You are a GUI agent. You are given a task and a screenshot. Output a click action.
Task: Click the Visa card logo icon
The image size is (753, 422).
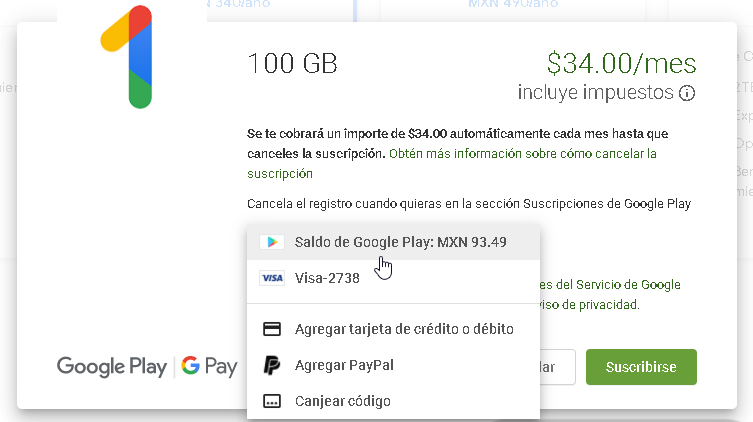[x=271, y=279]
